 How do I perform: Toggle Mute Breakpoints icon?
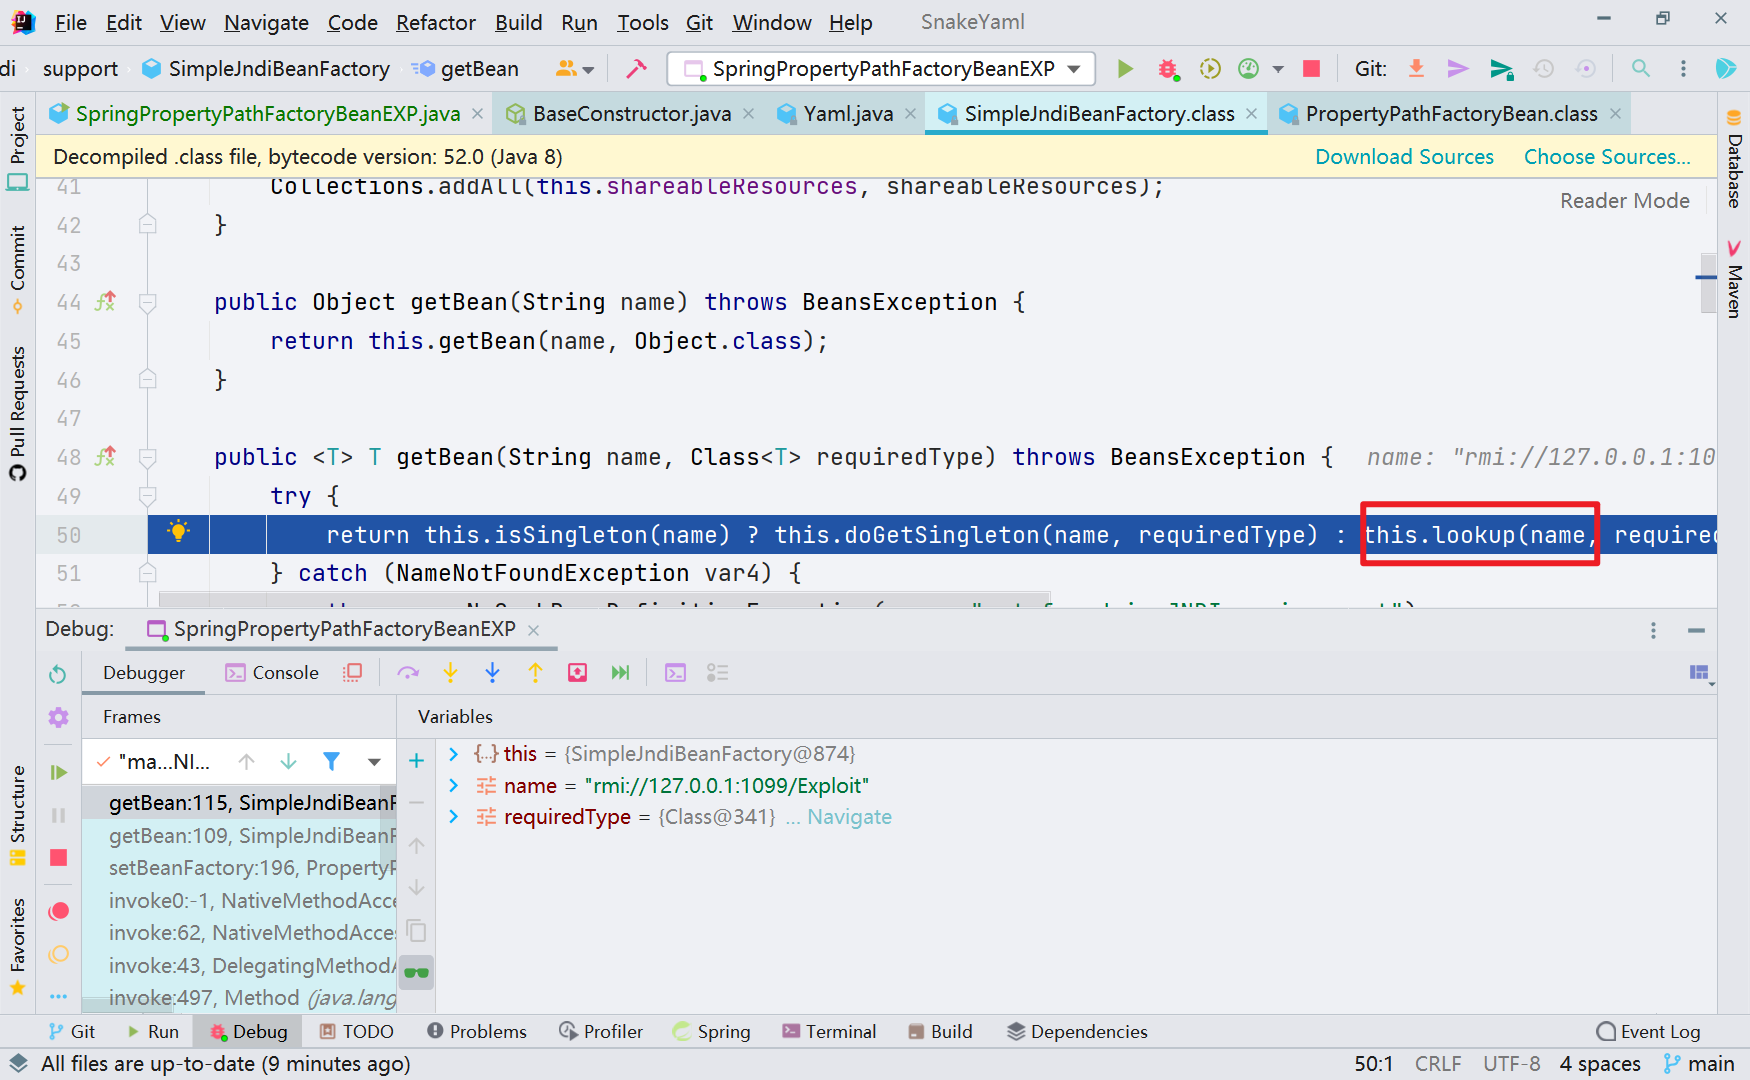(x=58, y=954)
